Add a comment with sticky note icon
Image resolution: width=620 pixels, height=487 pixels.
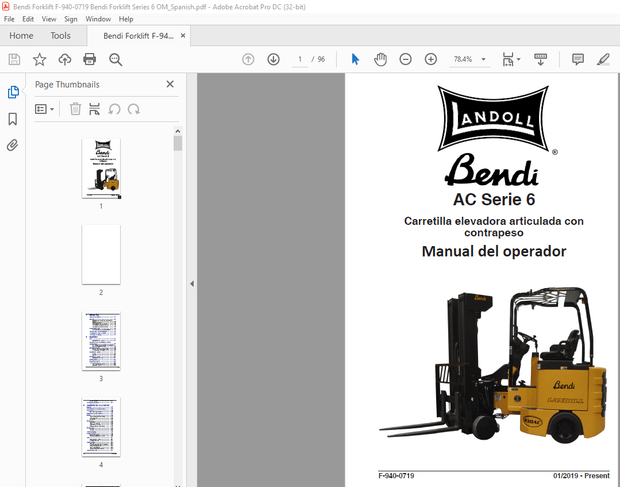click(578, 59)
